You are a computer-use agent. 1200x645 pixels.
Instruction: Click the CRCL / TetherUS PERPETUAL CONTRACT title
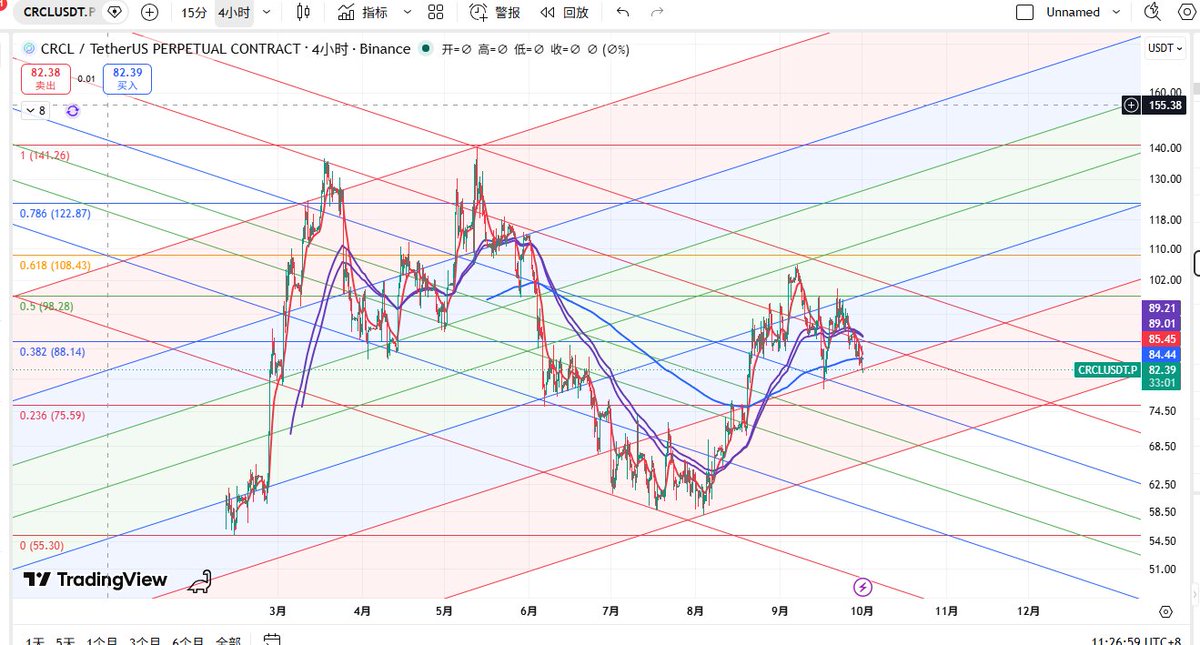click(170, 48)
